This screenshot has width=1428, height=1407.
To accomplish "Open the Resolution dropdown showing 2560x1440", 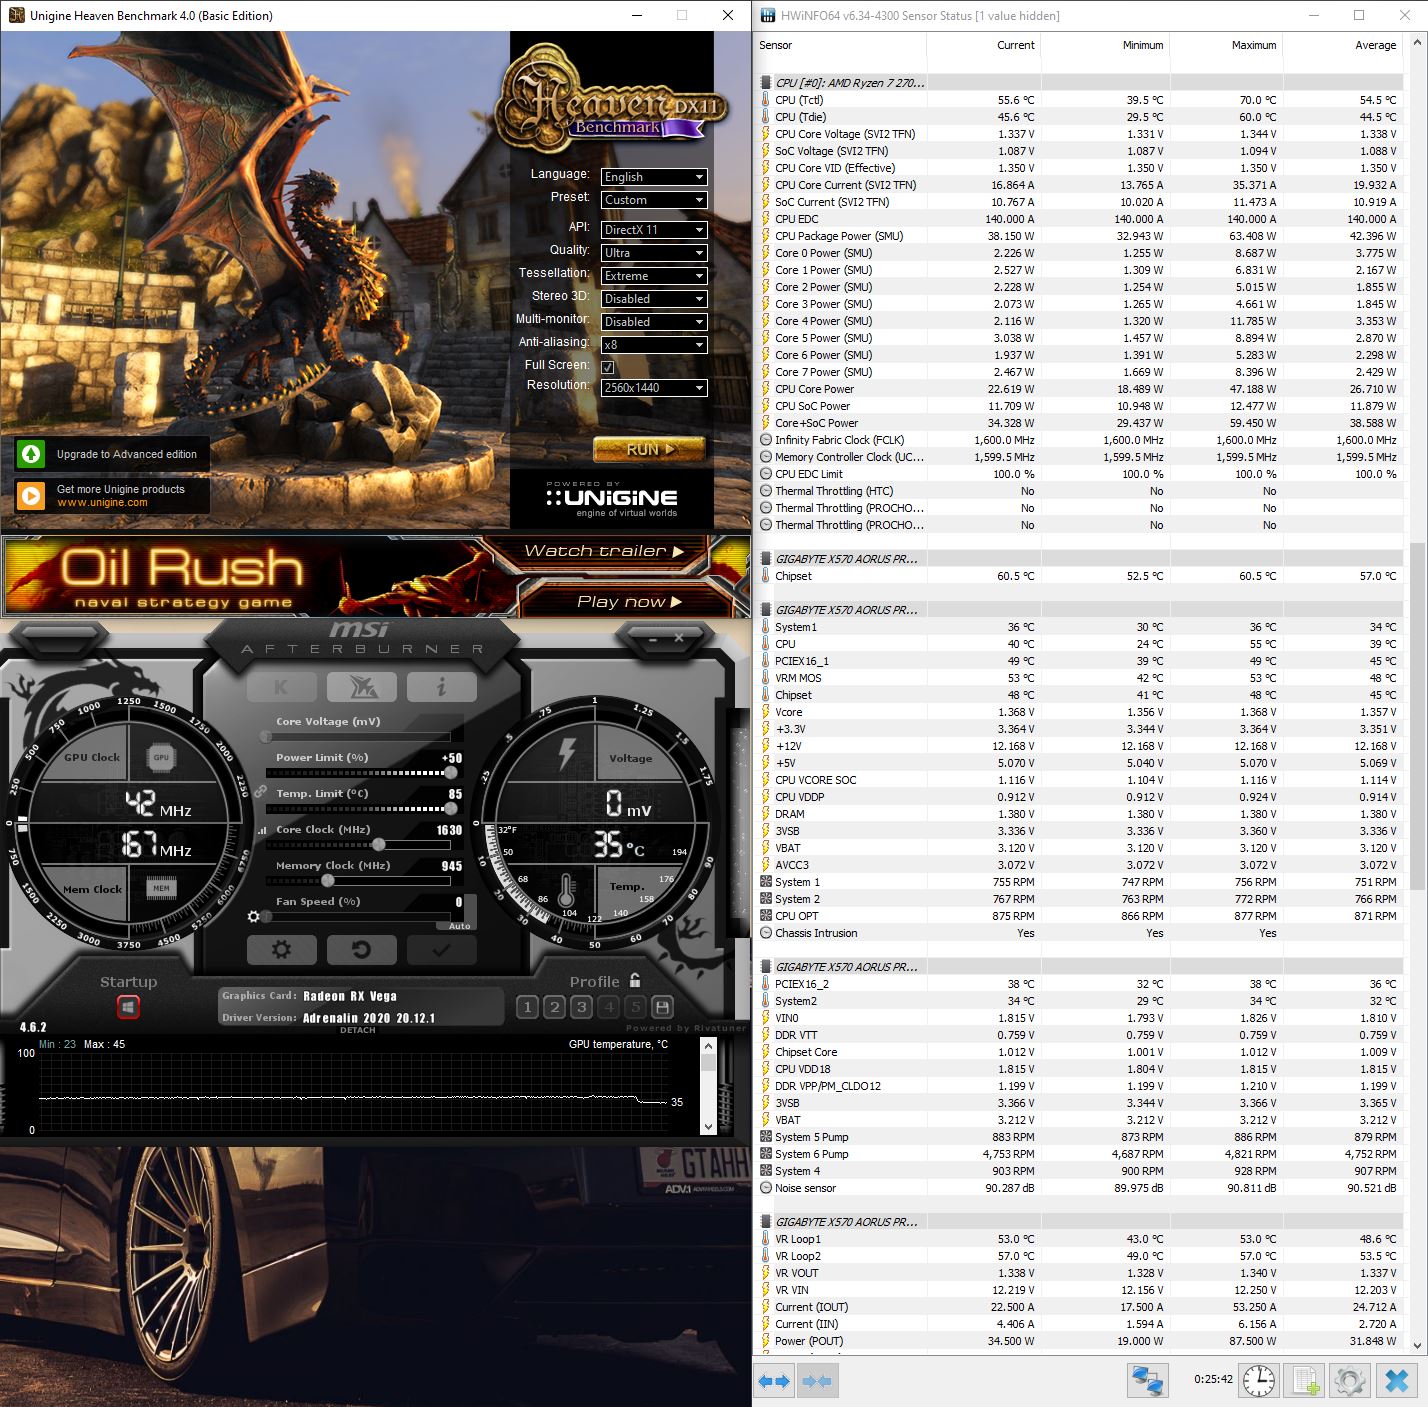I will (654, 388).
